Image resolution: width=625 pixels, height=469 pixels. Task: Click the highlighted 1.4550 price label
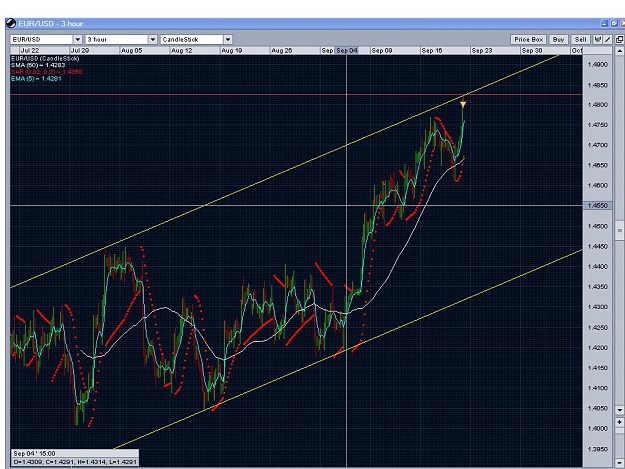[x=597, y=206]
